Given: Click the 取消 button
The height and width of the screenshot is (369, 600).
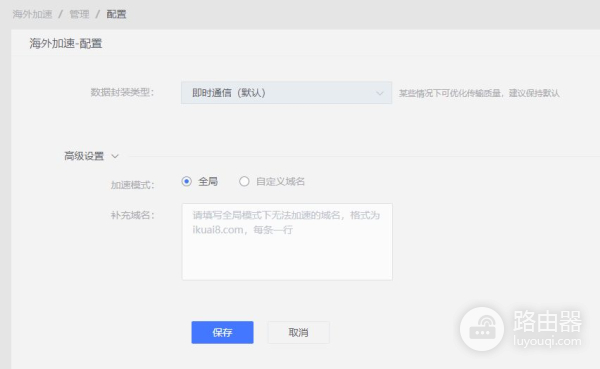Looking at the screenshot, I should (x=298, y=332).
